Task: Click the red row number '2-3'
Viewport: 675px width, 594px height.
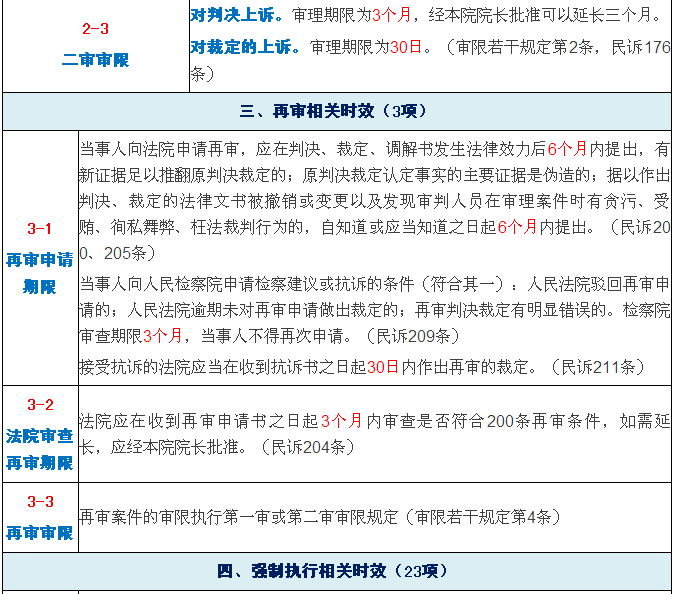Action: (95, 29)
